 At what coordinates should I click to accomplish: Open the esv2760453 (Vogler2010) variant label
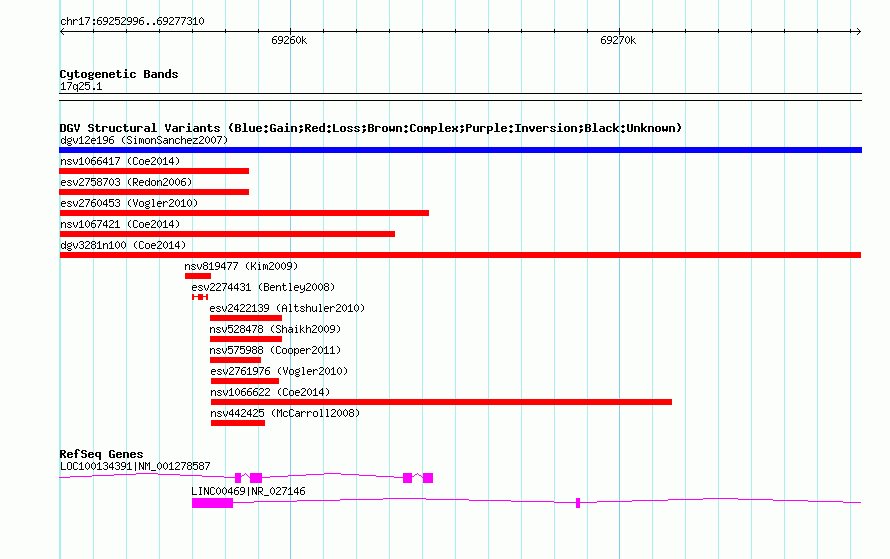coord(129,203)
